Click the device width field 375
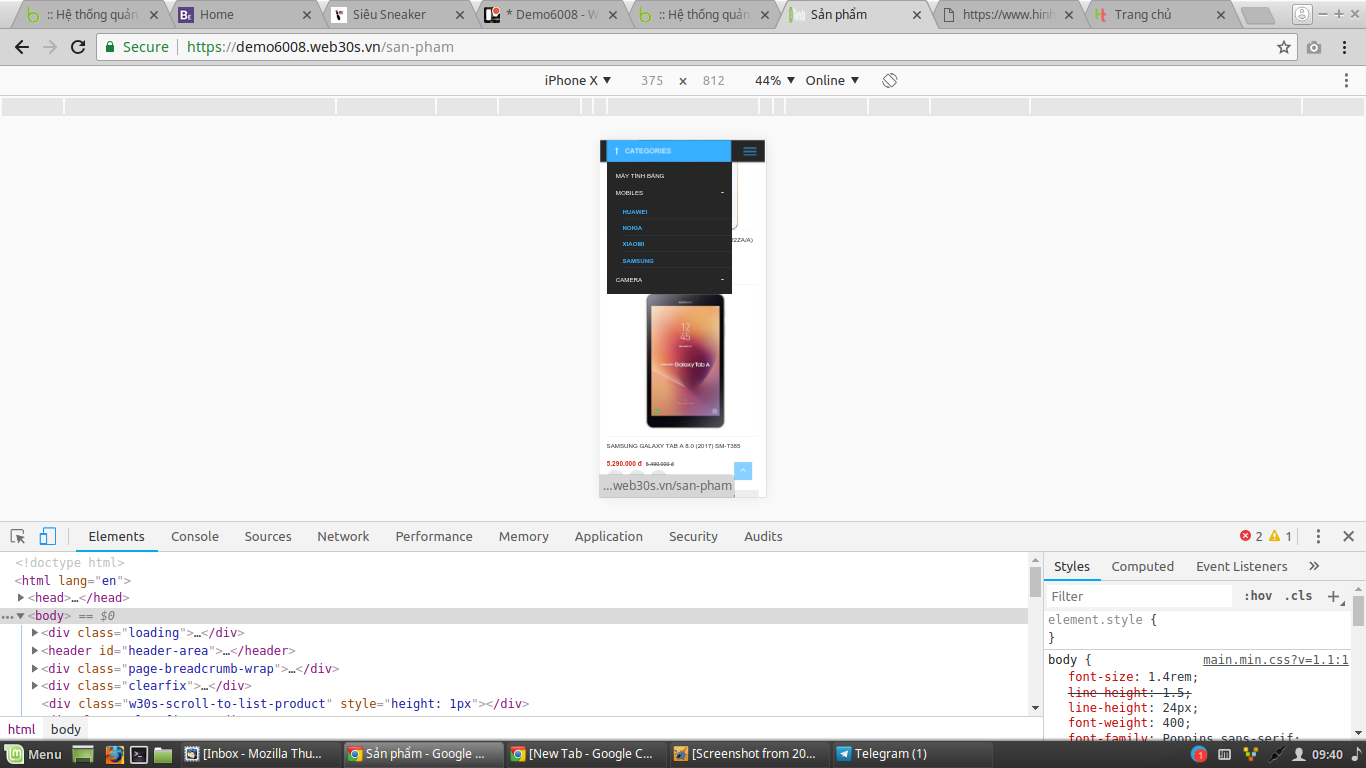This screenshot has width=1366, height=768. pyautogui.click(x=652, y=80)
